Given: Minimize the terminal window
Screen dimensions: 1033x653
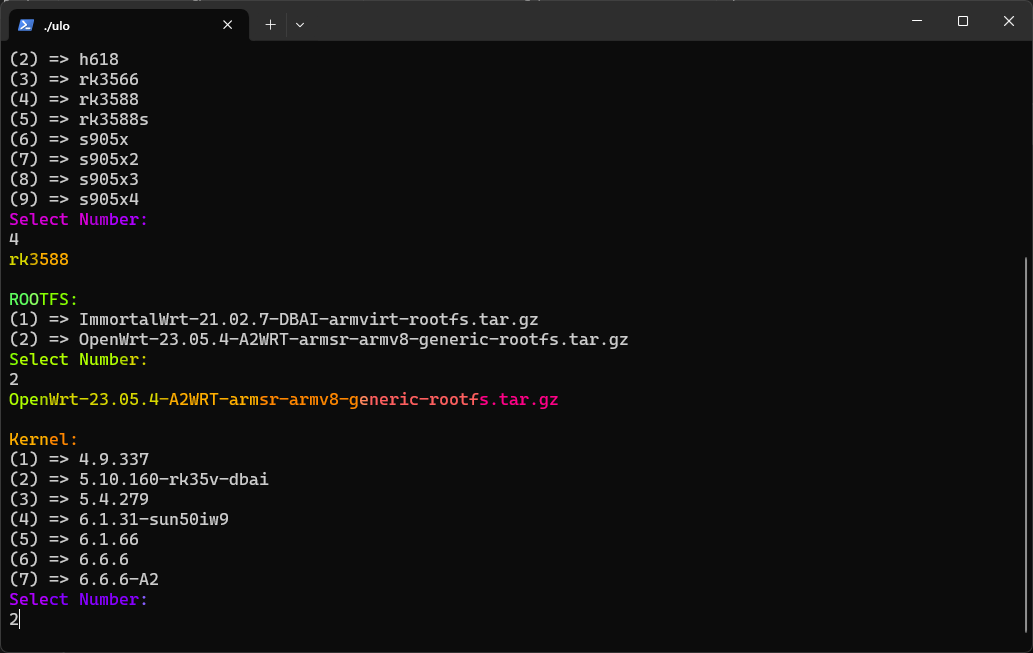Looking at the screenshot, I should pyautogui.click(x=916, y=21).
